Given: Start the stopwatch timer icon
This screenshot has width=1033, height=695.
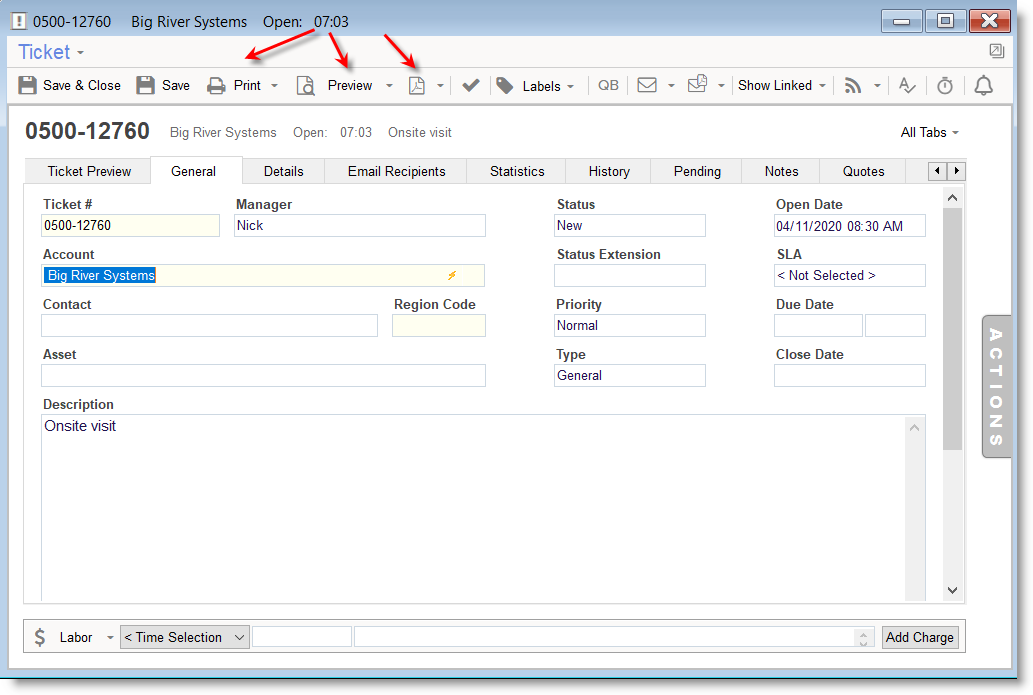Looking at the screenshot, I should pyautogui.click(x=945, y=86).
